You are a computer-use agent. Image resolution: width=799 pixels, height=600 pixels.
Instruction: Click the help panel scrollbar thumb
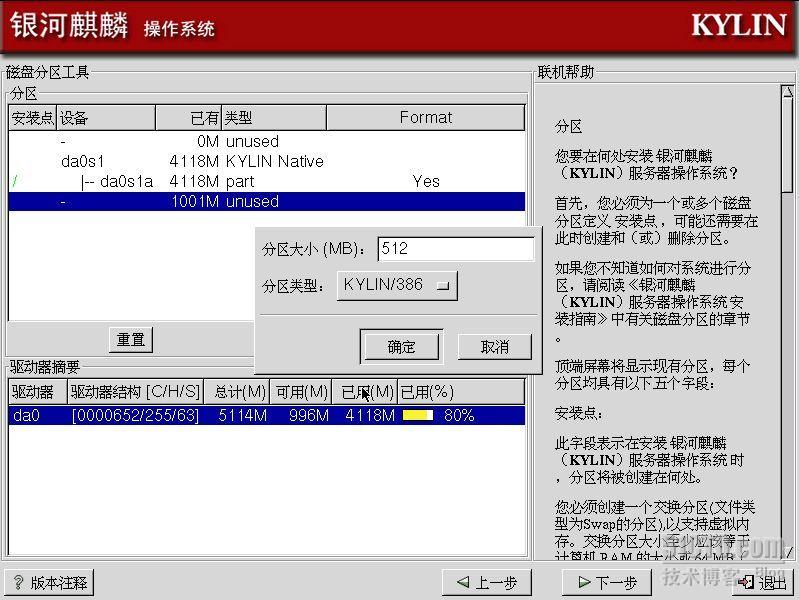(x=788, y=145)
